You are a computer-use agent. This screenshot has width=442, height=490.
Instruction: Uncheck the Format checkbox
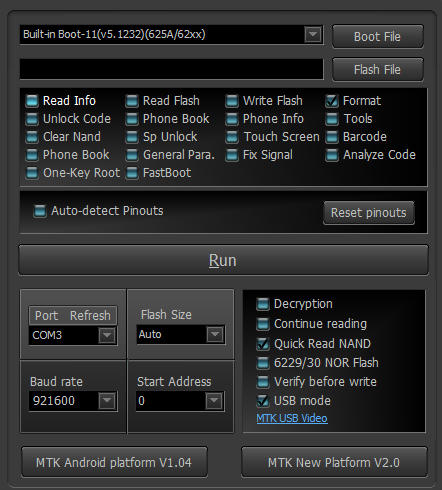point(332,101)
